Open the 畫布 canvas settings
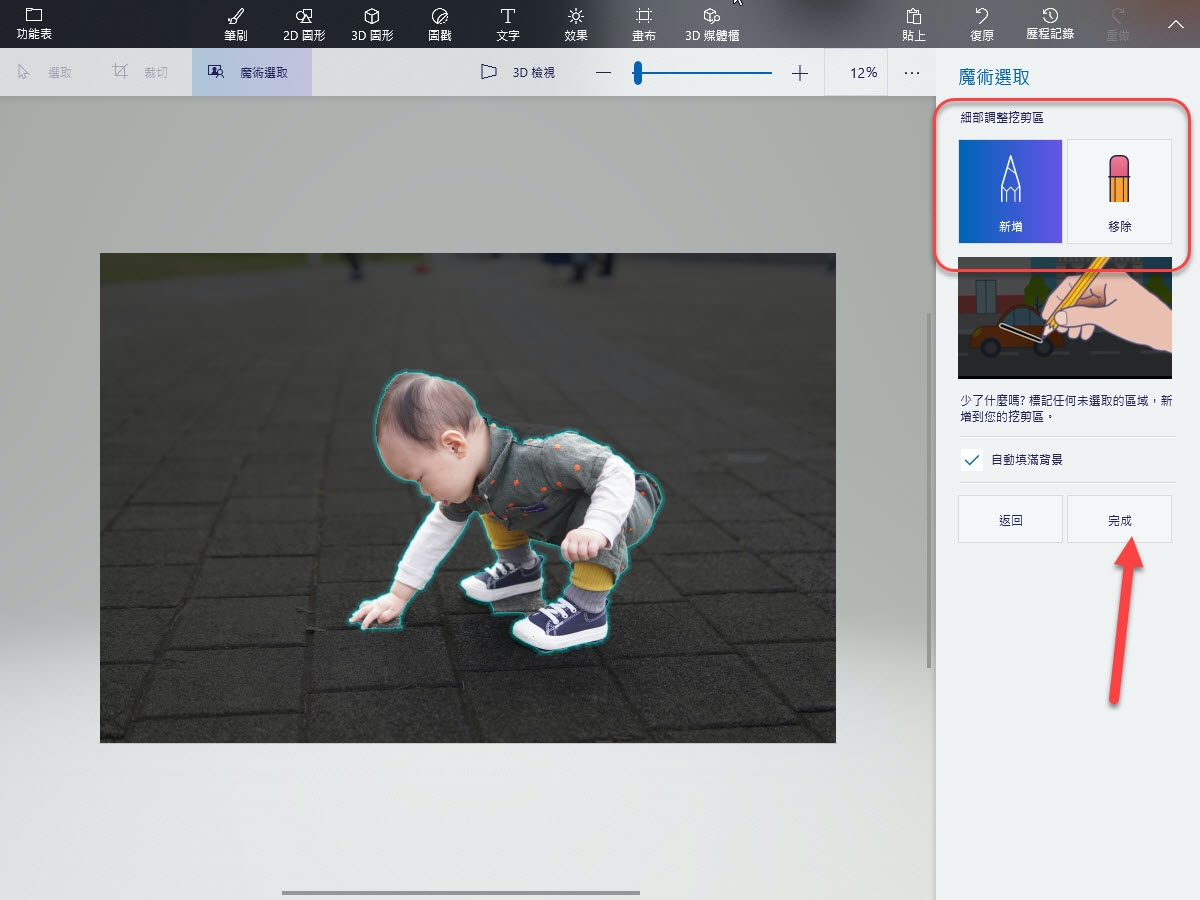Image resolution: width=1200 pixels, height=900 pixels. tap(644, 24)
